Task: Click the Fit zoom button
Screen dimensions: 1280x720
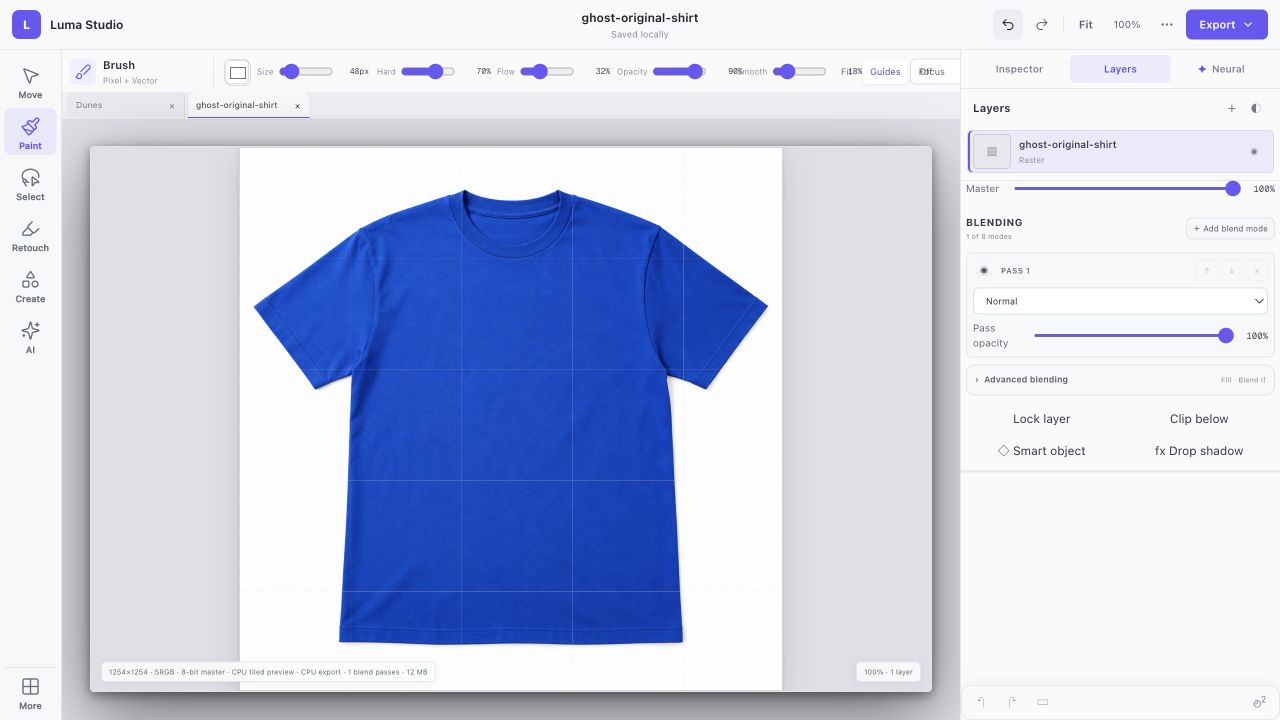Action: pos(1085,25)
